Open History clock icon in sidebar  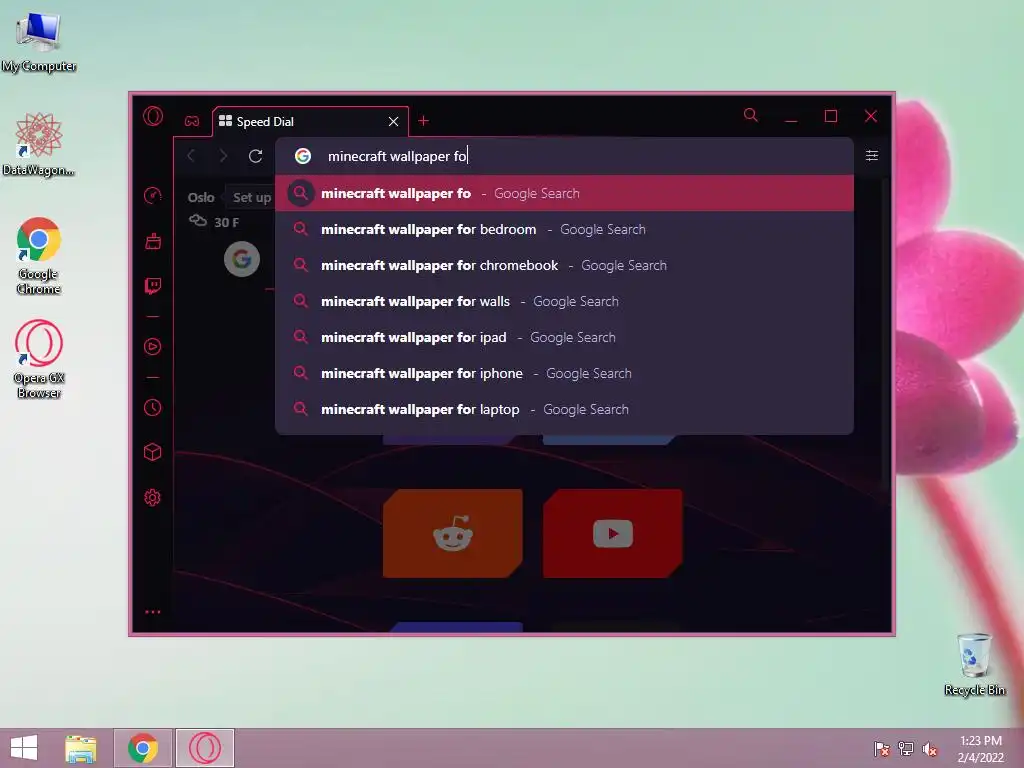(x=153, y=408)
